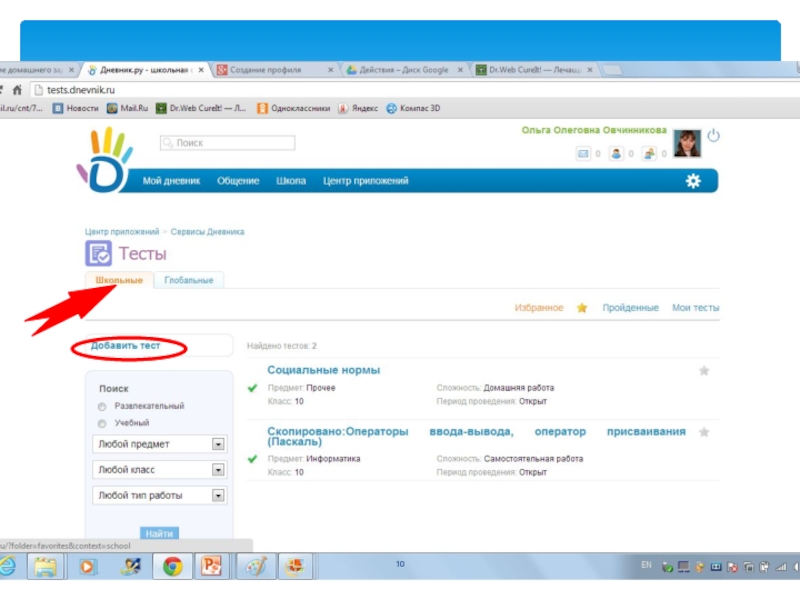
Task: Open the Любой класс dropdown
Action: 160,469
